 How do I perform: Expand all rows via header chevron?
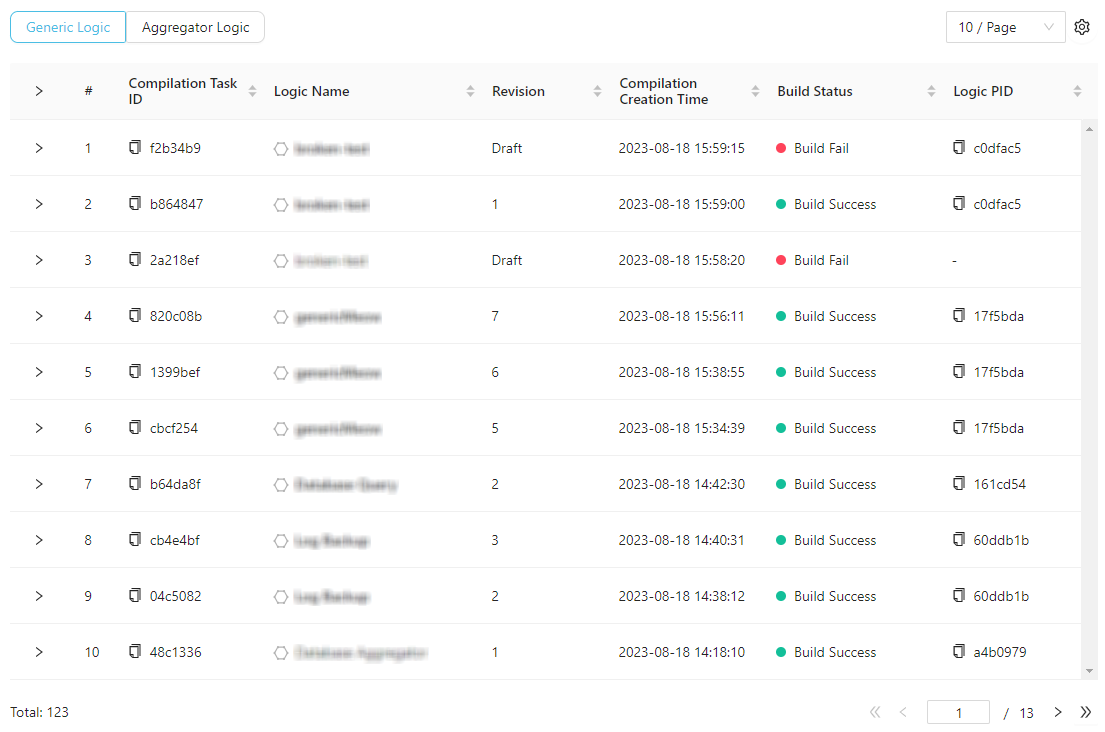[39, 91]
